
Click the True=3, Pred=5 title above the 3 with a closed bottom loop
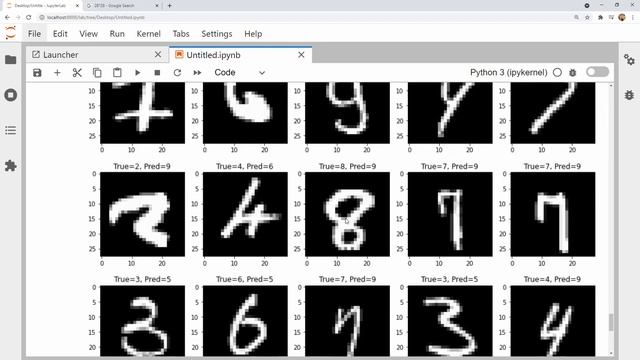coord(142,279)
